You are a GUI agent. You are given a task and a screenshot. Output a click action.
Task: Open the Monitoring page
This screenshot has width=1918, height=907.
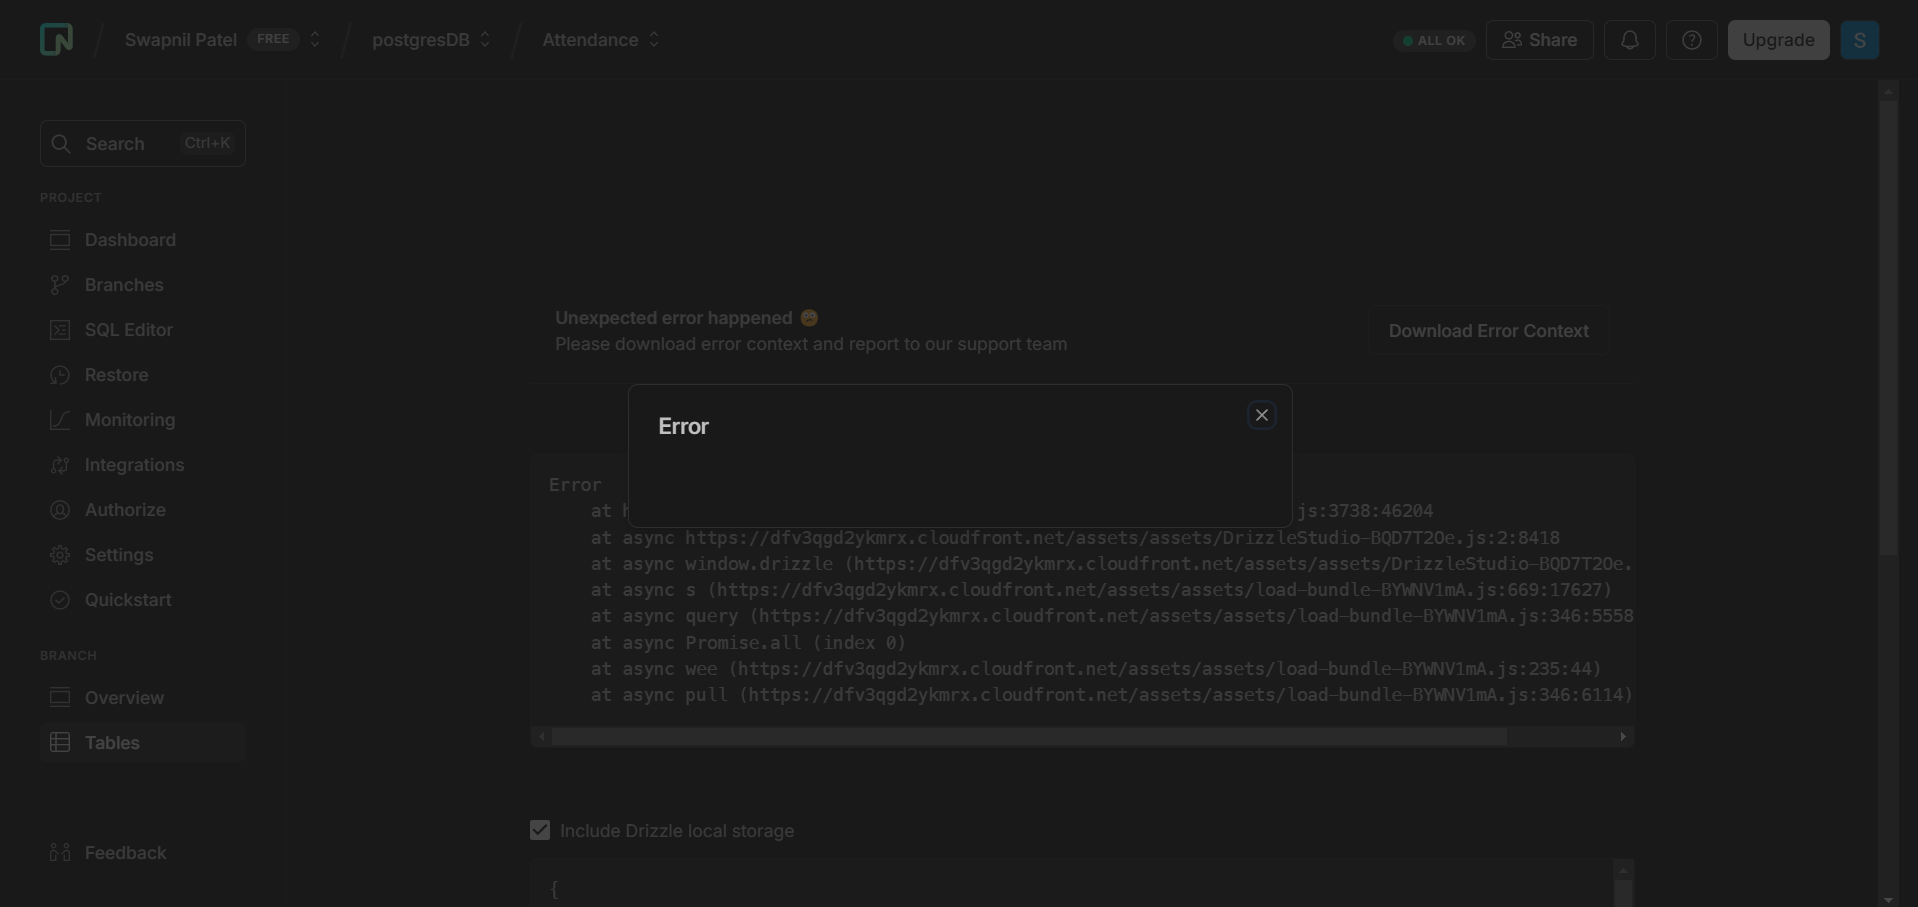tap(130, 420)
